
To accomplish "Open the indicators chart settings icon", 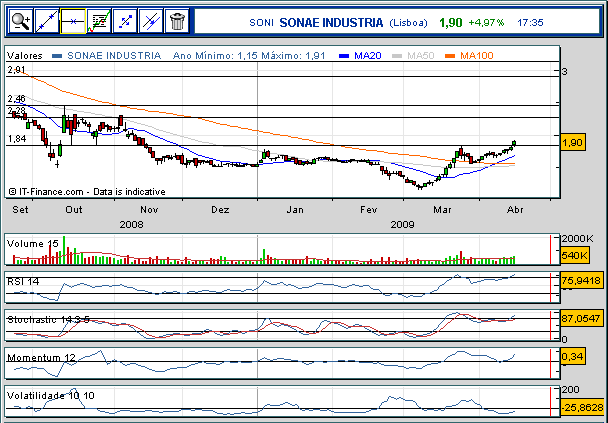I will click(99, 21).
